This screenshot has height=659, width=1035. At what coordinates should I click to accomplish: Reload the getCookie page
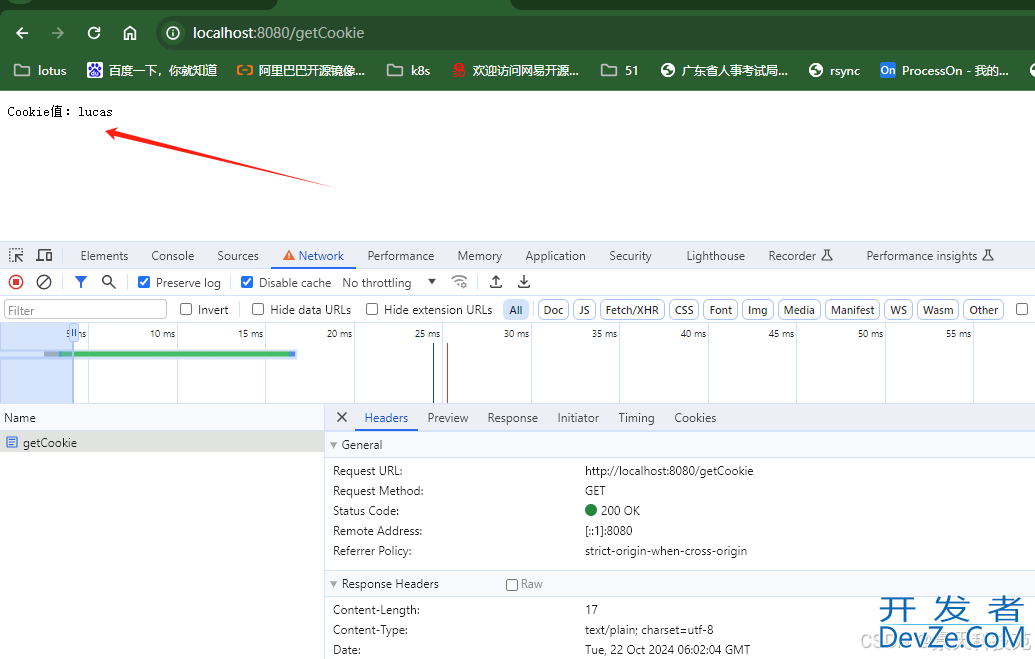[94, 33]
